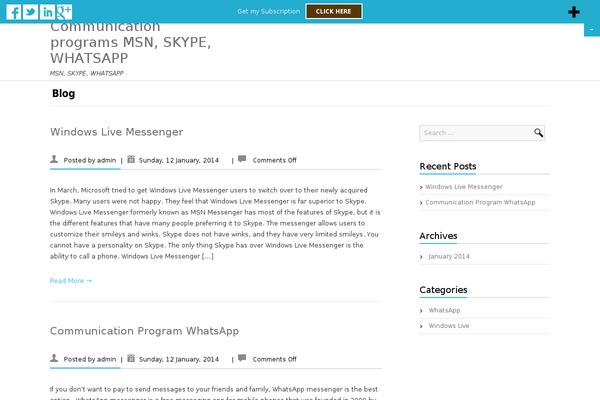The image size is (600, 400).
Task: Click calendar icon of Windows Live Messenger post
Action: [131, 159]
